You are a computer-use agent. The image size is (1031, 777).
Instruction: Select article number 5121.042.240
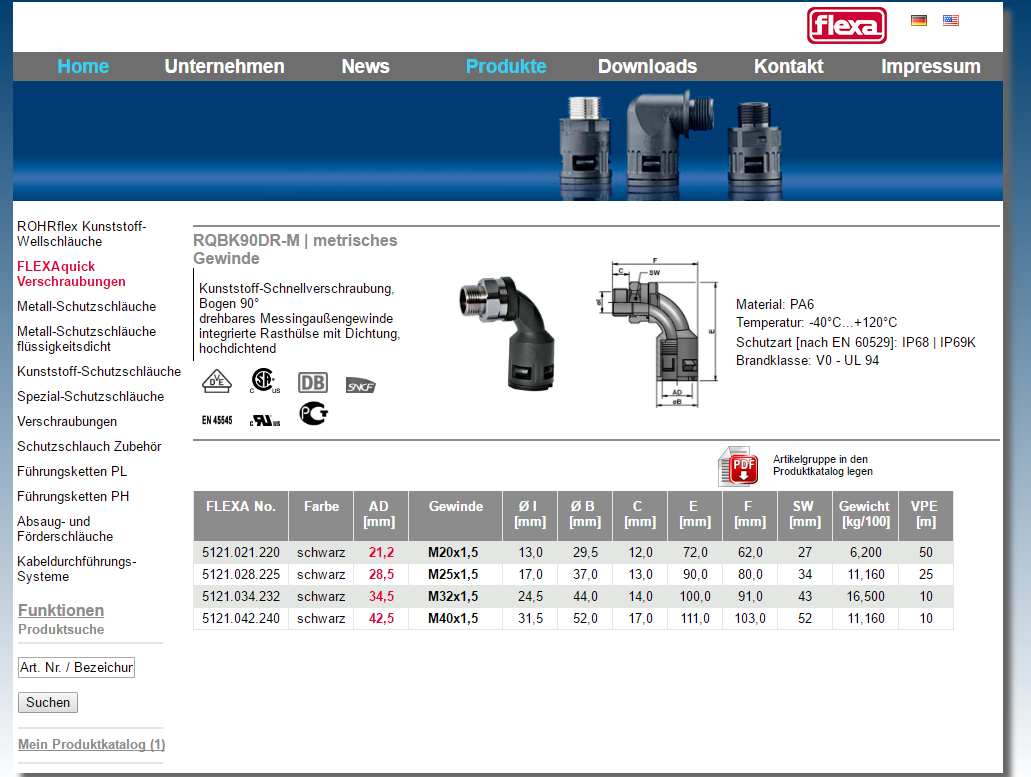pyautogui.click(x=241, y=619)
